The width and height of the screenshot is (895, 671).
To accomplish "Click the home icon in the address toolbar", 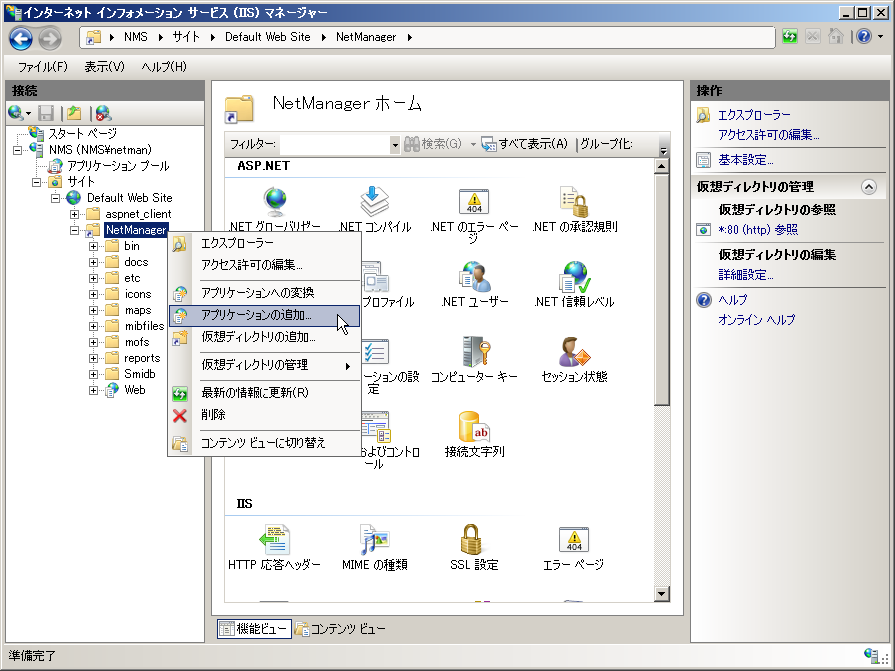I will [836, 37].
